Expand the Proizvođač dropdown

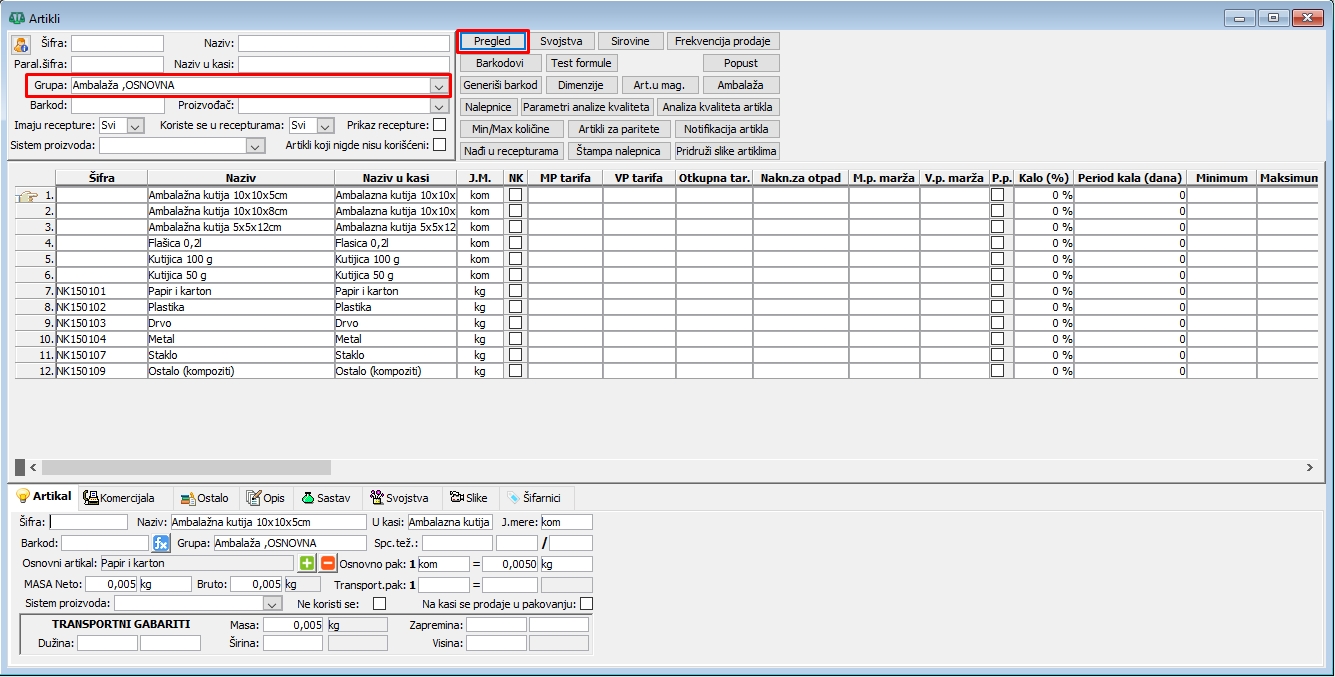(438, 106)
